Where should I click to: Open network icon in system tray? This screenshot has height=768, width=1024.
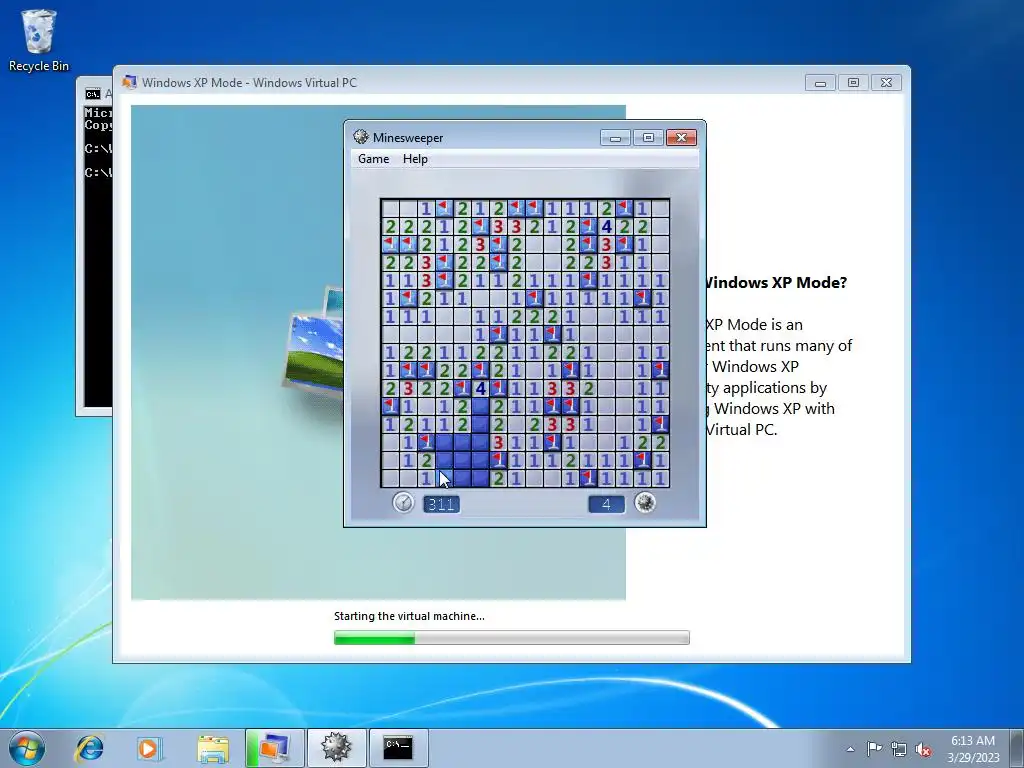click(899, 749)
